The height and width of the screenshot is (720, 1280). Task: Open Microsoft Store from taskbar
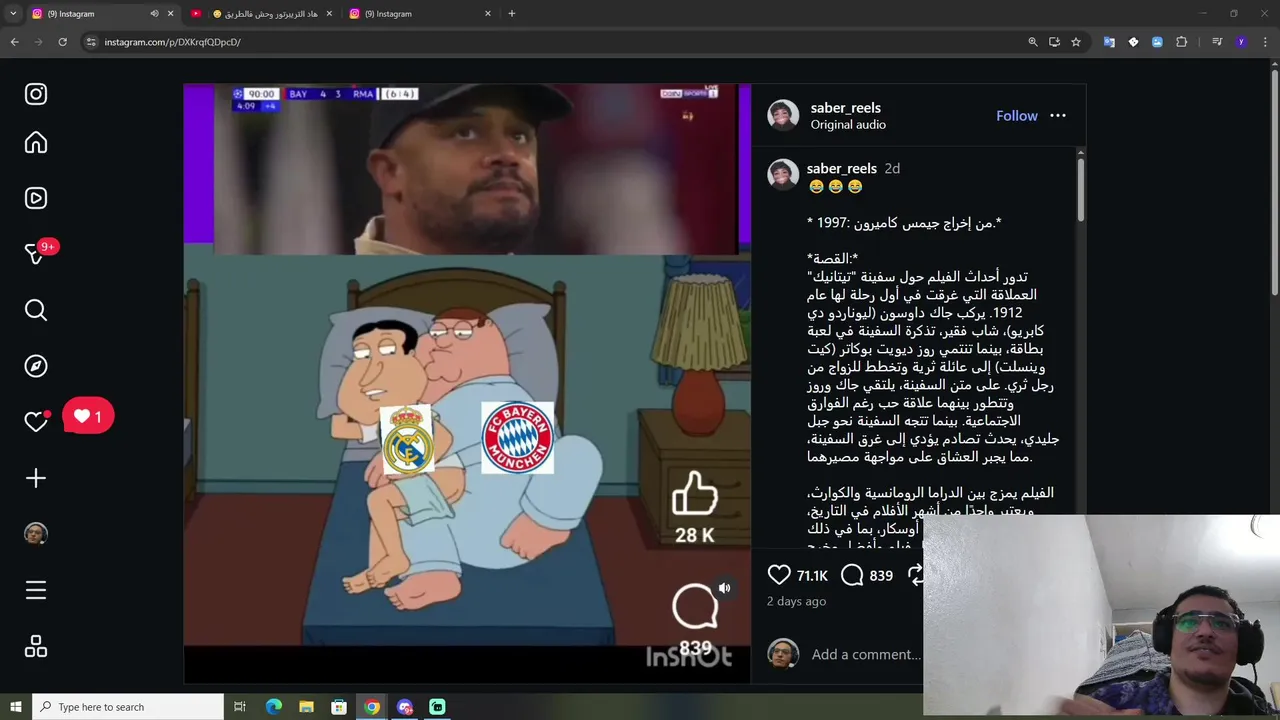339,707
